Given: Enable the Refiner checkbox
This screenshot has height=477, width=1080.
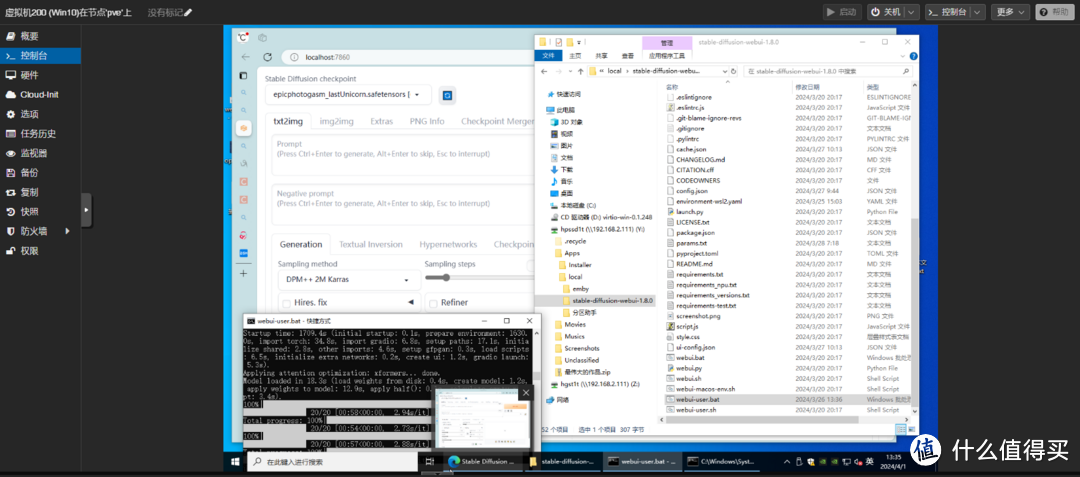Looking at the screenshot, I should click(433, 302).
